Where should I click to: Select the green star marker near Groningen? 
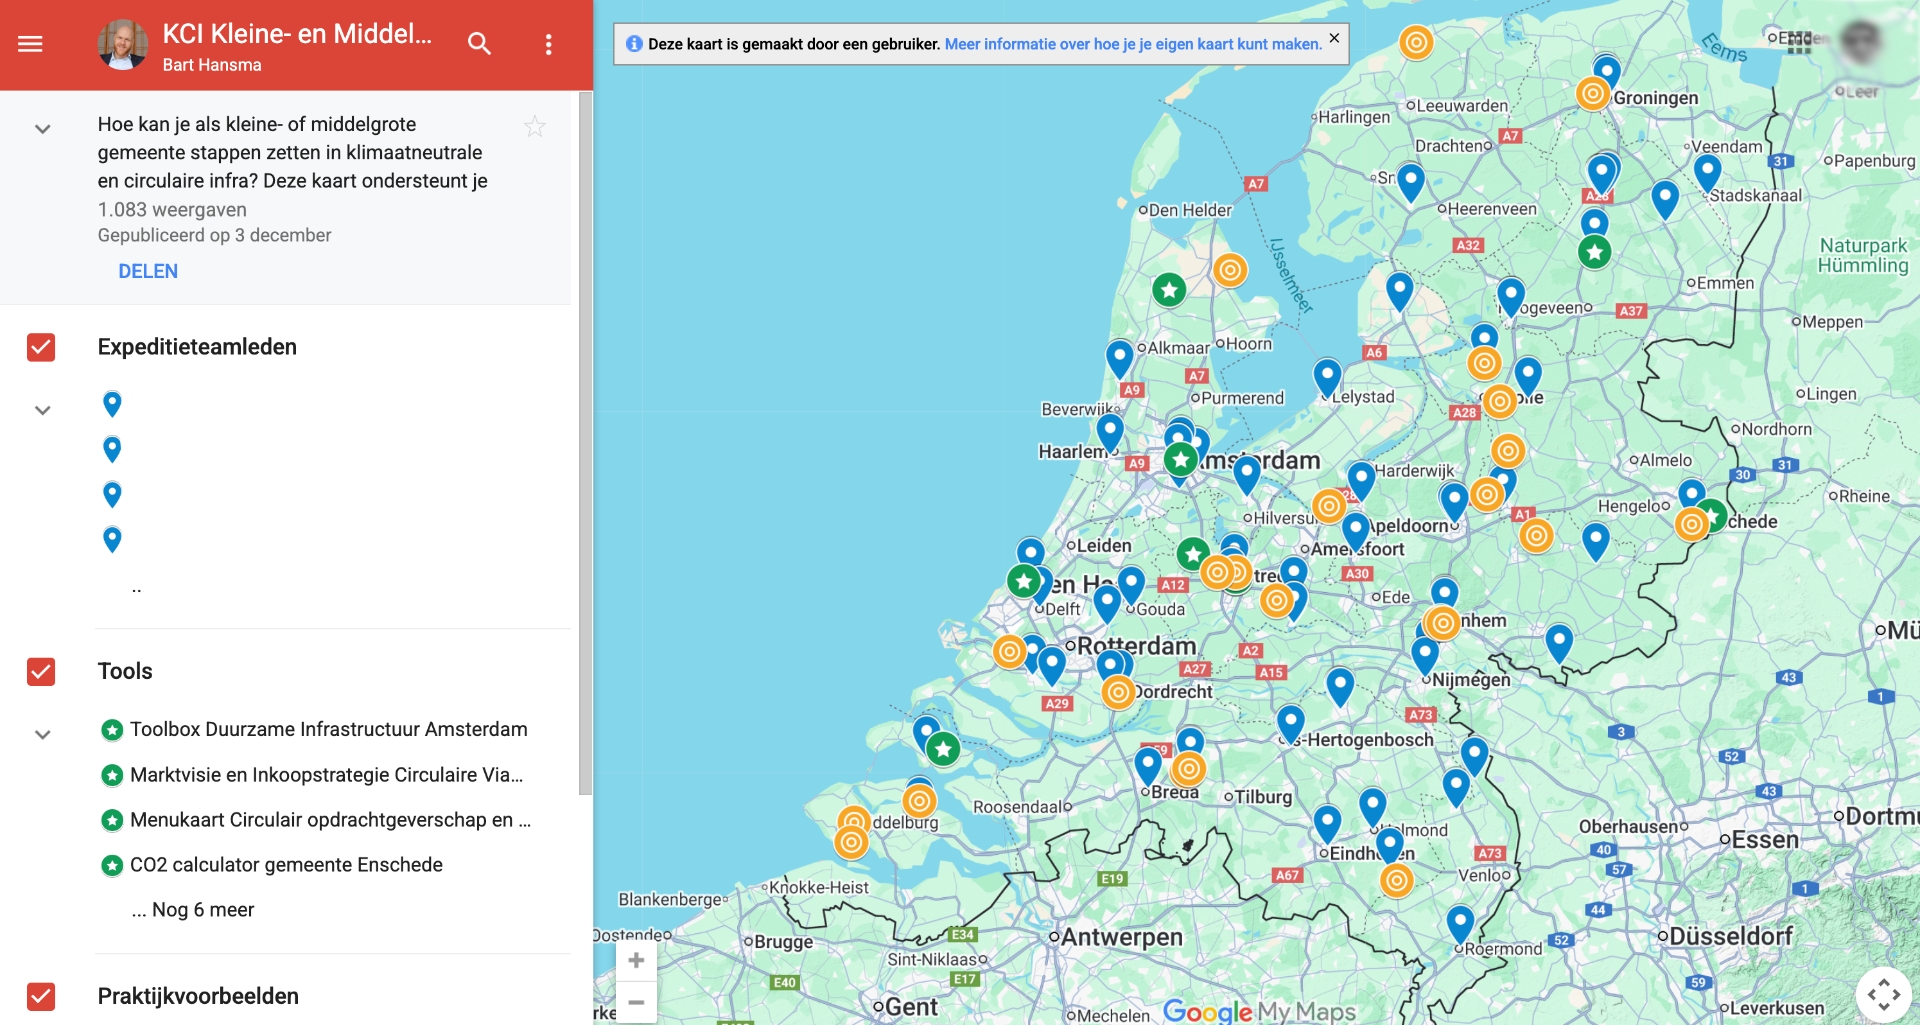click(1595, 252)
